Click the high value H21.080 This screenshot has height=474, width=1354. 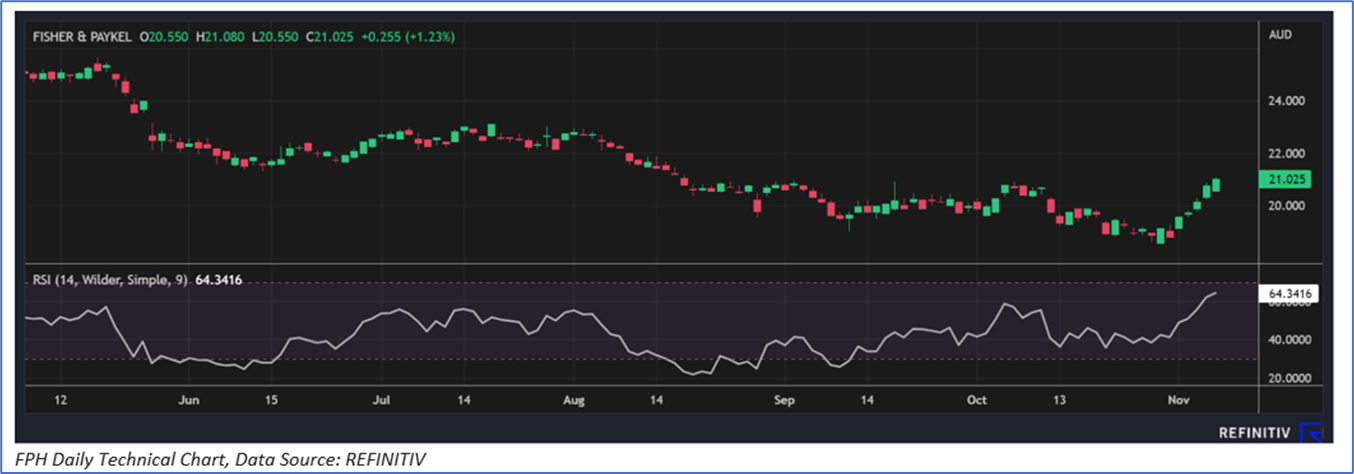point(221,36)
